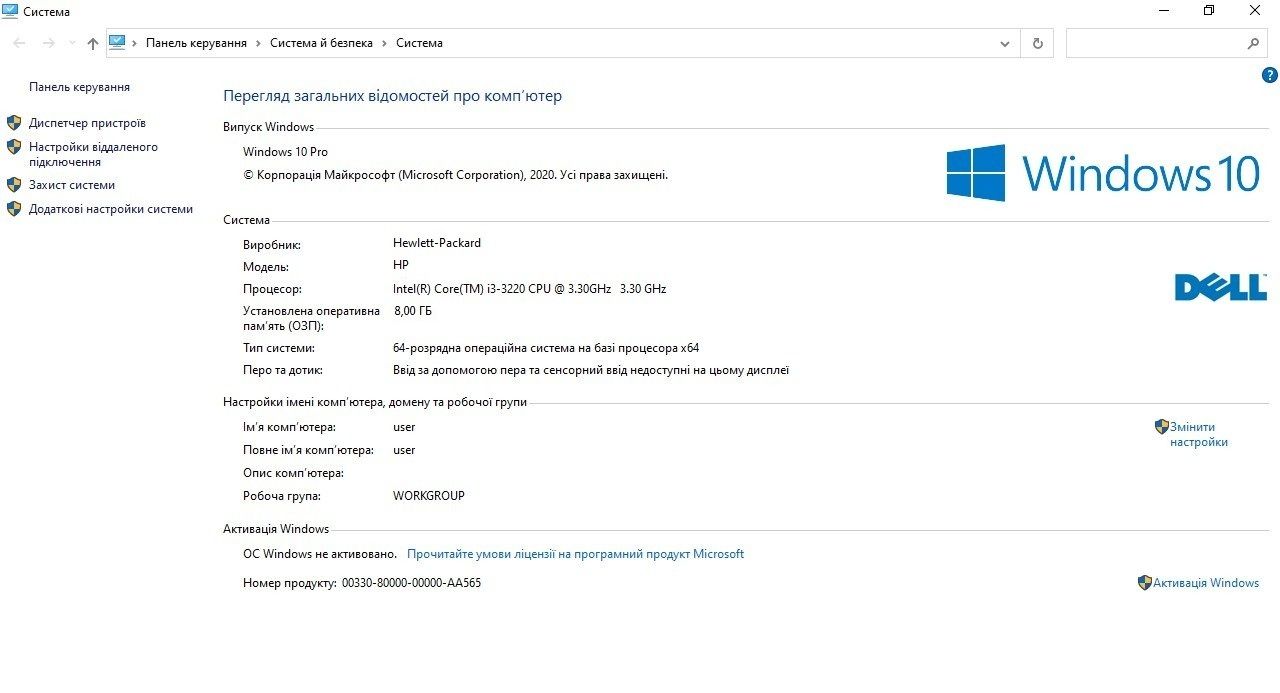The image size is (1280, 693).
Task: Click shield icon beside "Додаткові настройки системи"
Action: (14, 209)
